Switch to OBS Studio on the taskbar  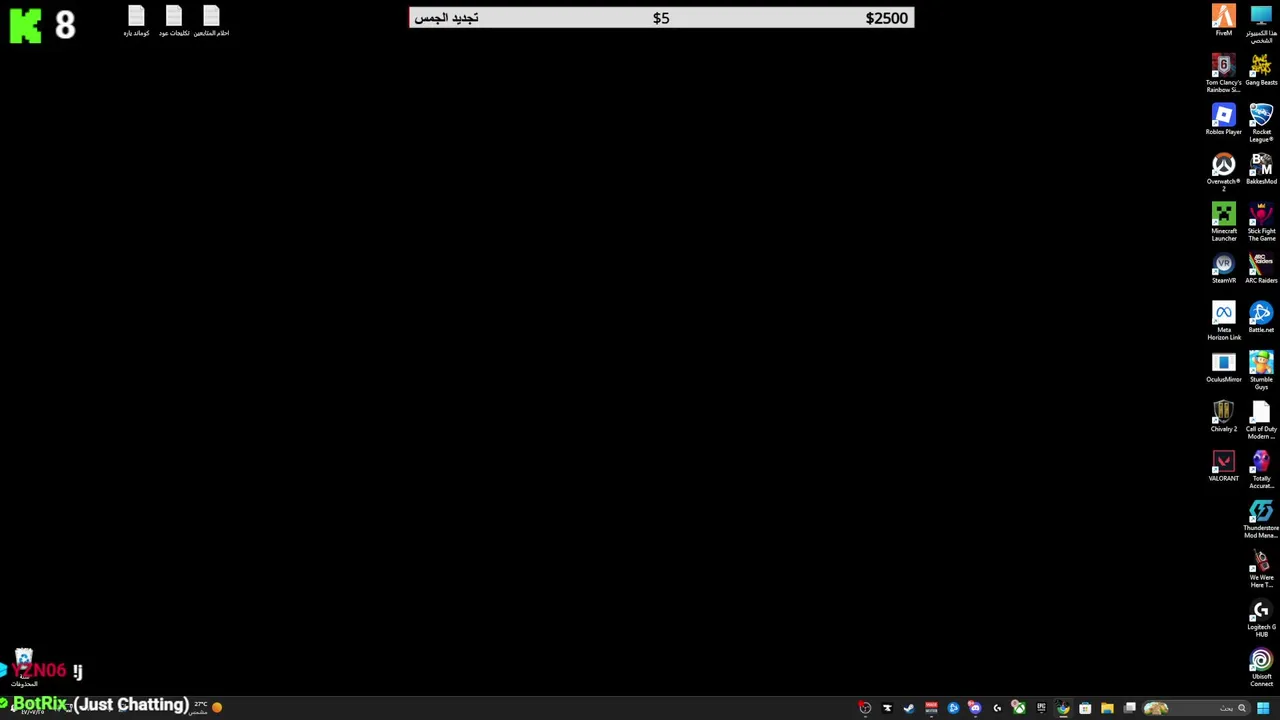tap(865, 708)
